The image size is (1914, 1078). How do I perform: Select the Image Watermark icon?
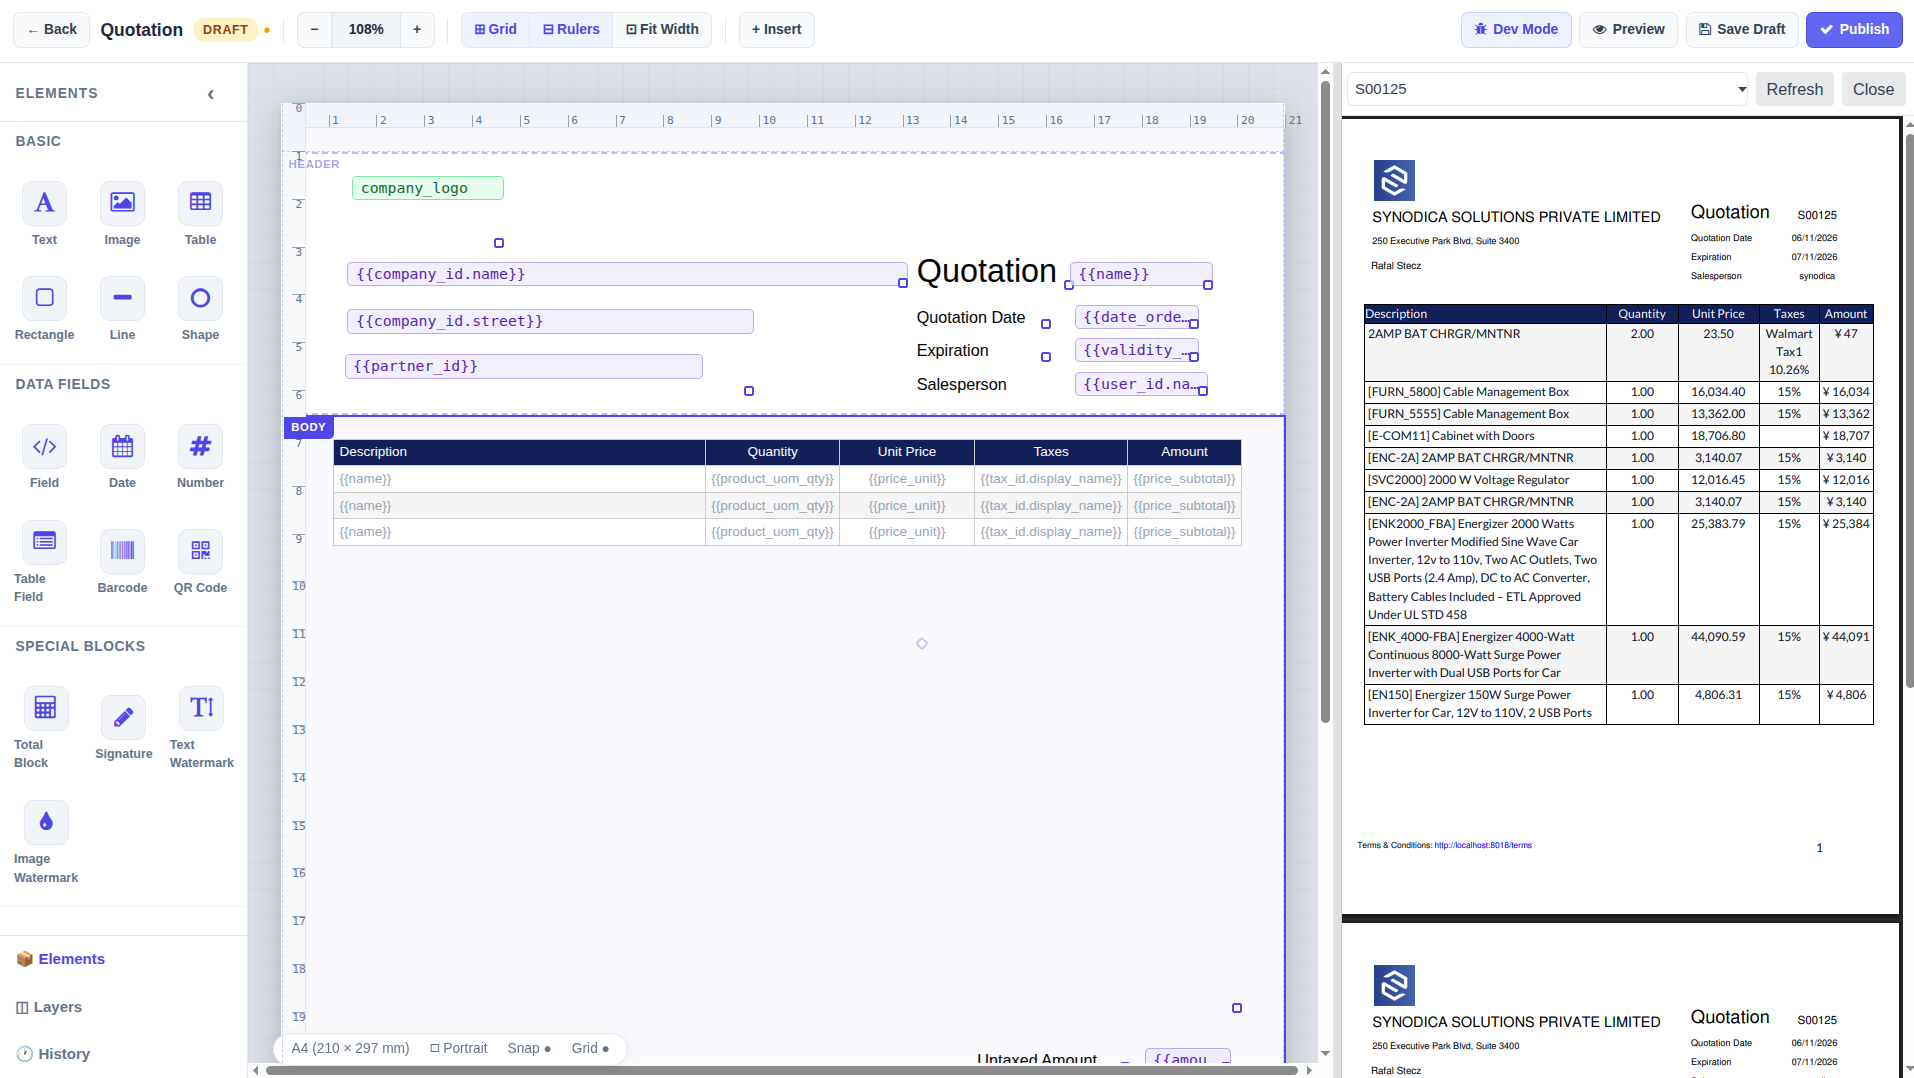pos(46,822)
